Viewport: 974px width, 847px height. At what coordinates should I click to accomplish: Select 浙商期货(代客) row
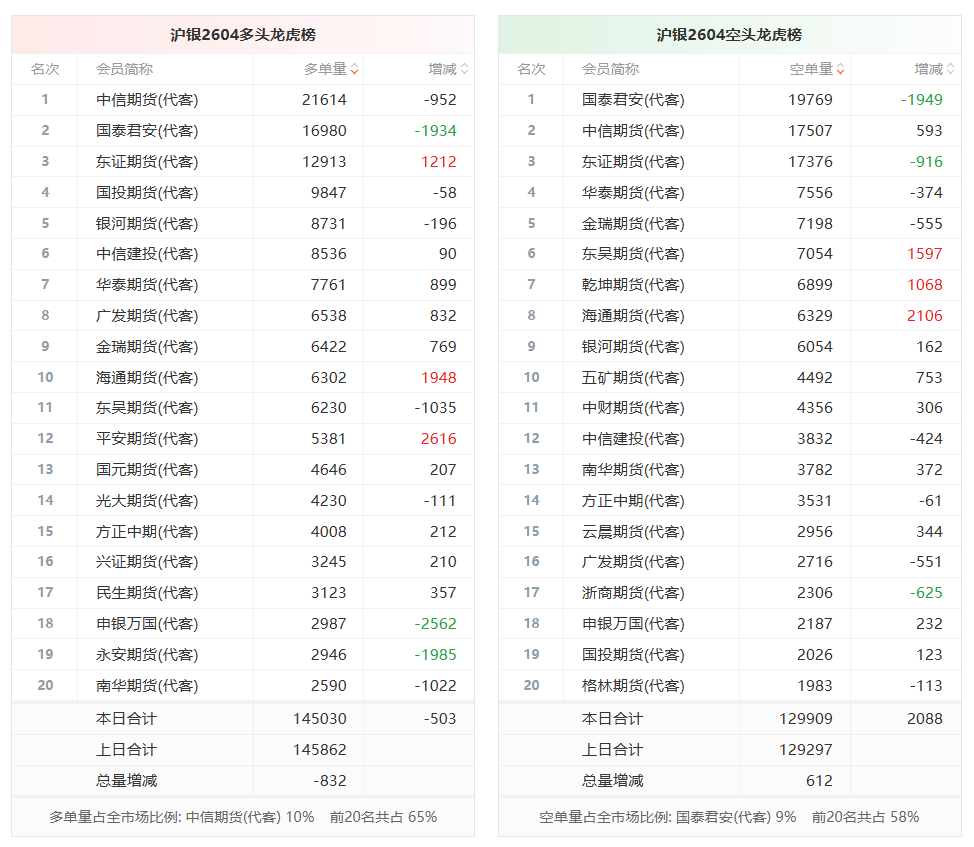pos(730,593)
